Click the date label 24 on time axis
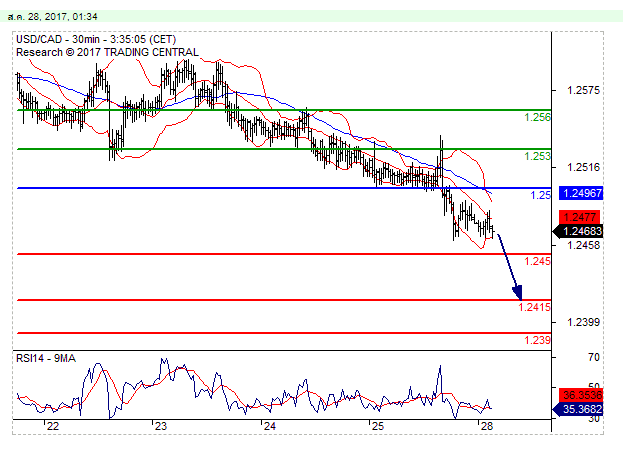This screenshot has width=623, height=453. tap(270, 426)
